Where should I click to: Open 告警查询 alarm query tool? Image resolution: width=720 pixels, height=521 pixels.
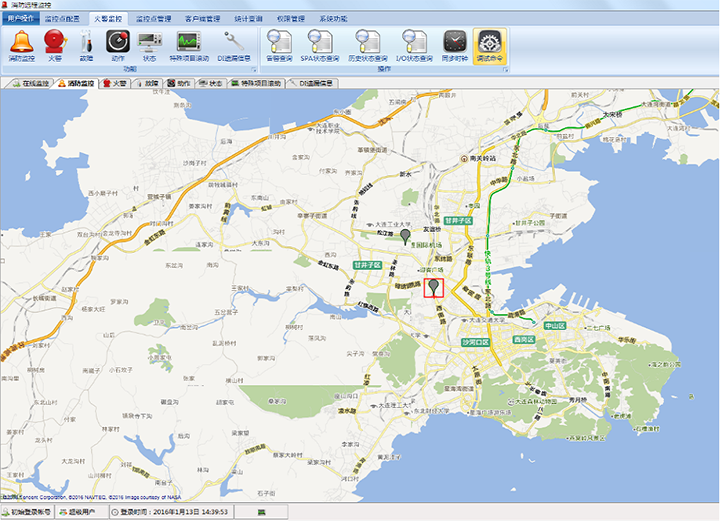[281, 46]
